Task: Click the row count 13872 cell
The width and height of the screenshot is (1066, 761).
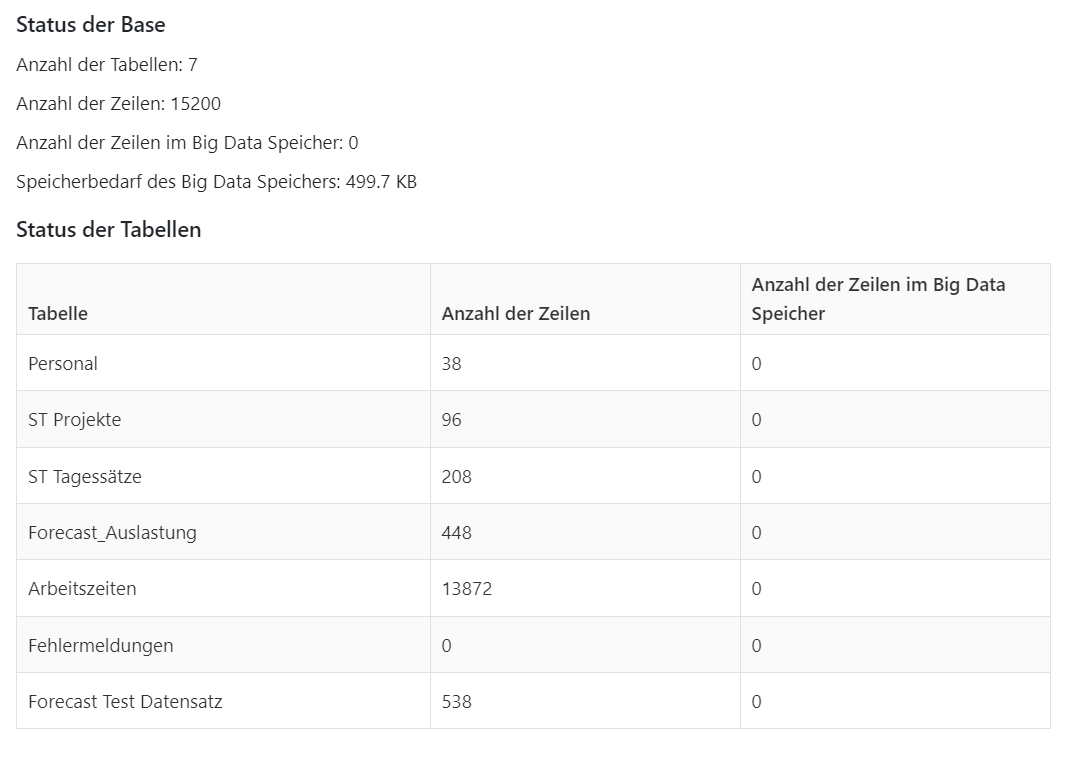Action: tap(466, 589)
